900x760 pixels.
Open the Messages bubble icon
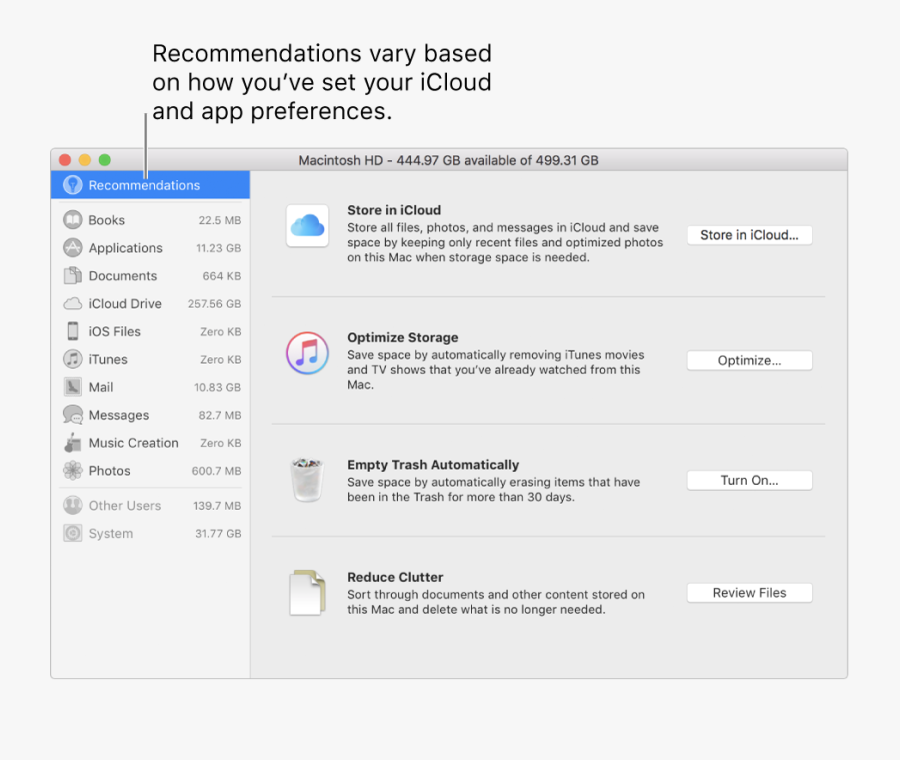(73, 415)
